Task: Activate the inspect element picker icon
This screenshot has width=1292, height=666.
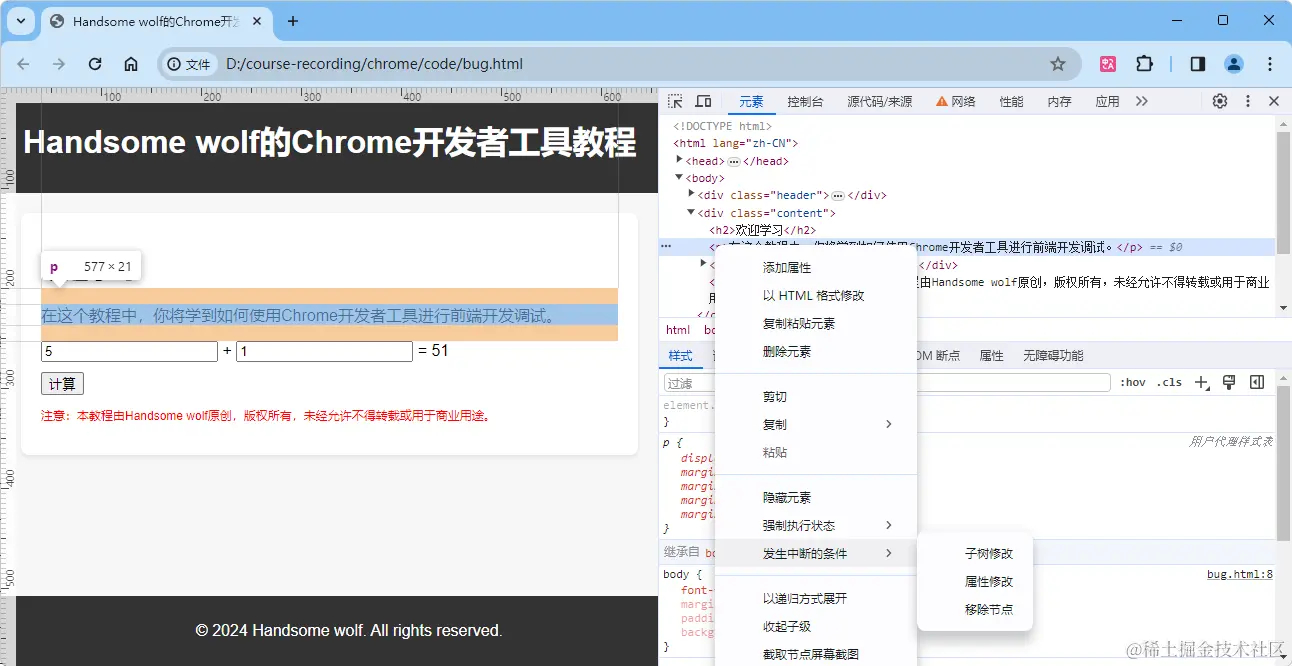Action: (x=676, y=101)
